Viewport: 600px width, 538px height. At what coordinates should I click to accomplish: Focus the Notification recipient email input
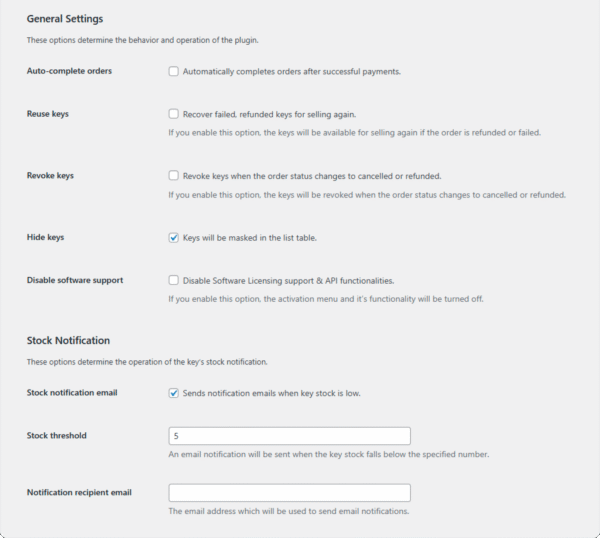(290, 493)
